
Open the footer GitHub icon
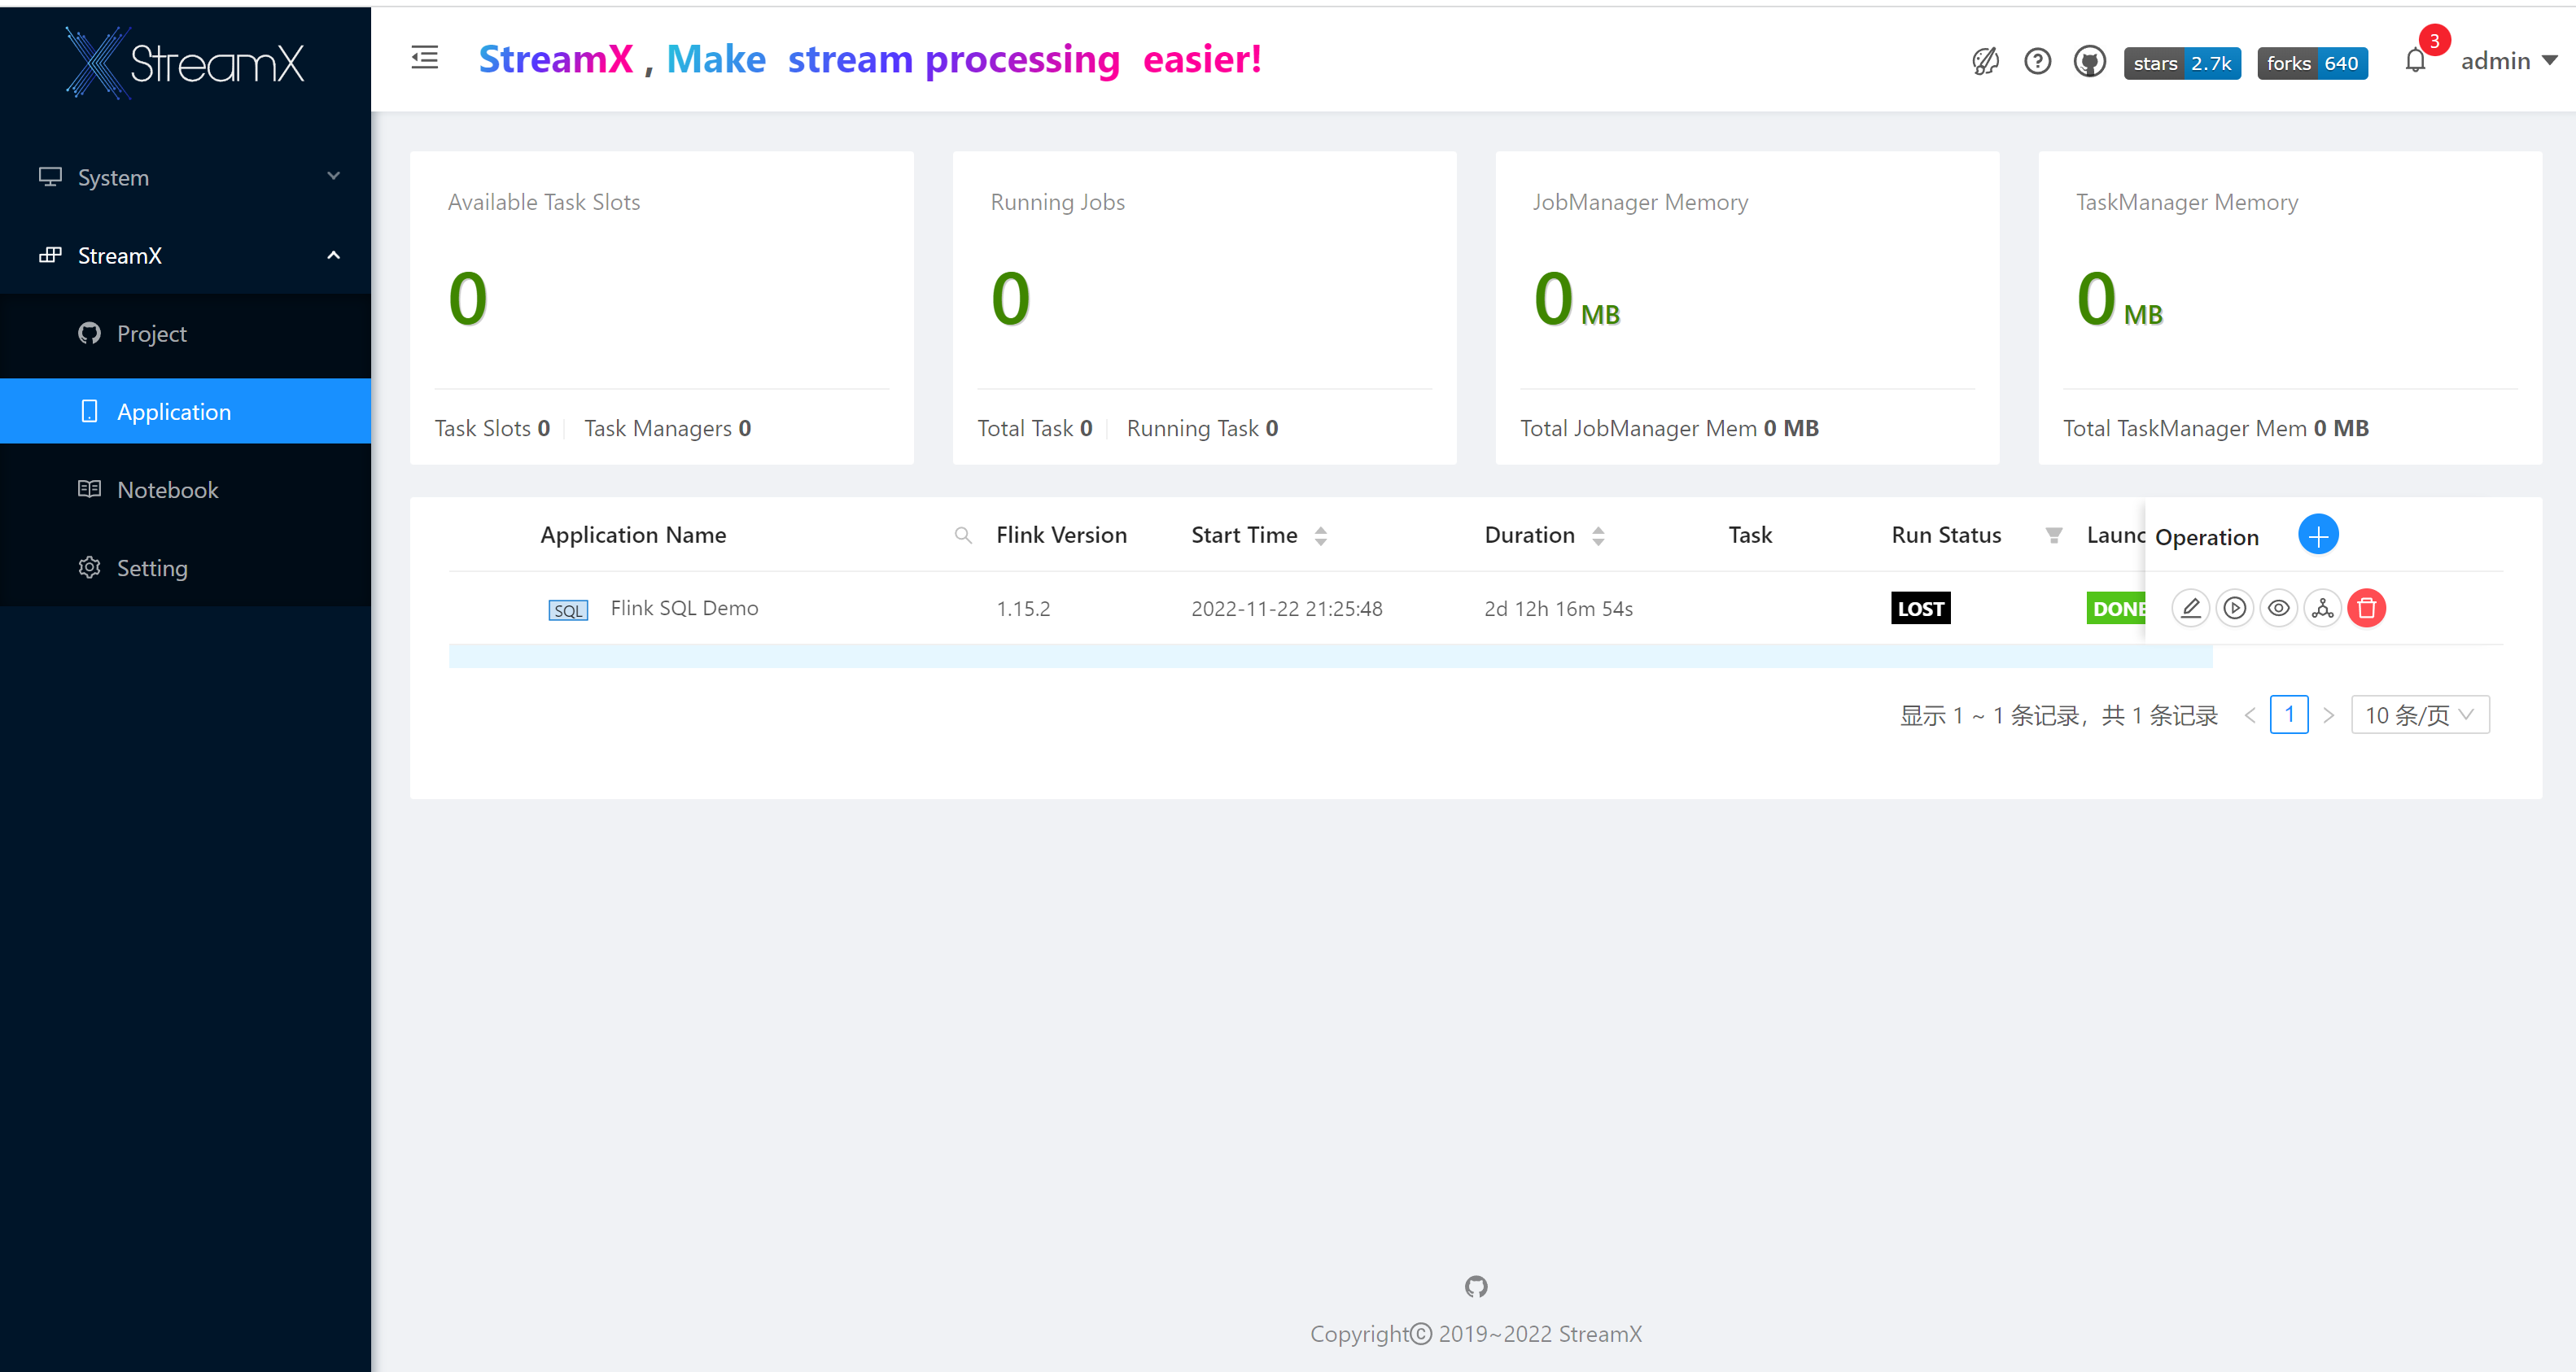click(x=1476, y=1286)
